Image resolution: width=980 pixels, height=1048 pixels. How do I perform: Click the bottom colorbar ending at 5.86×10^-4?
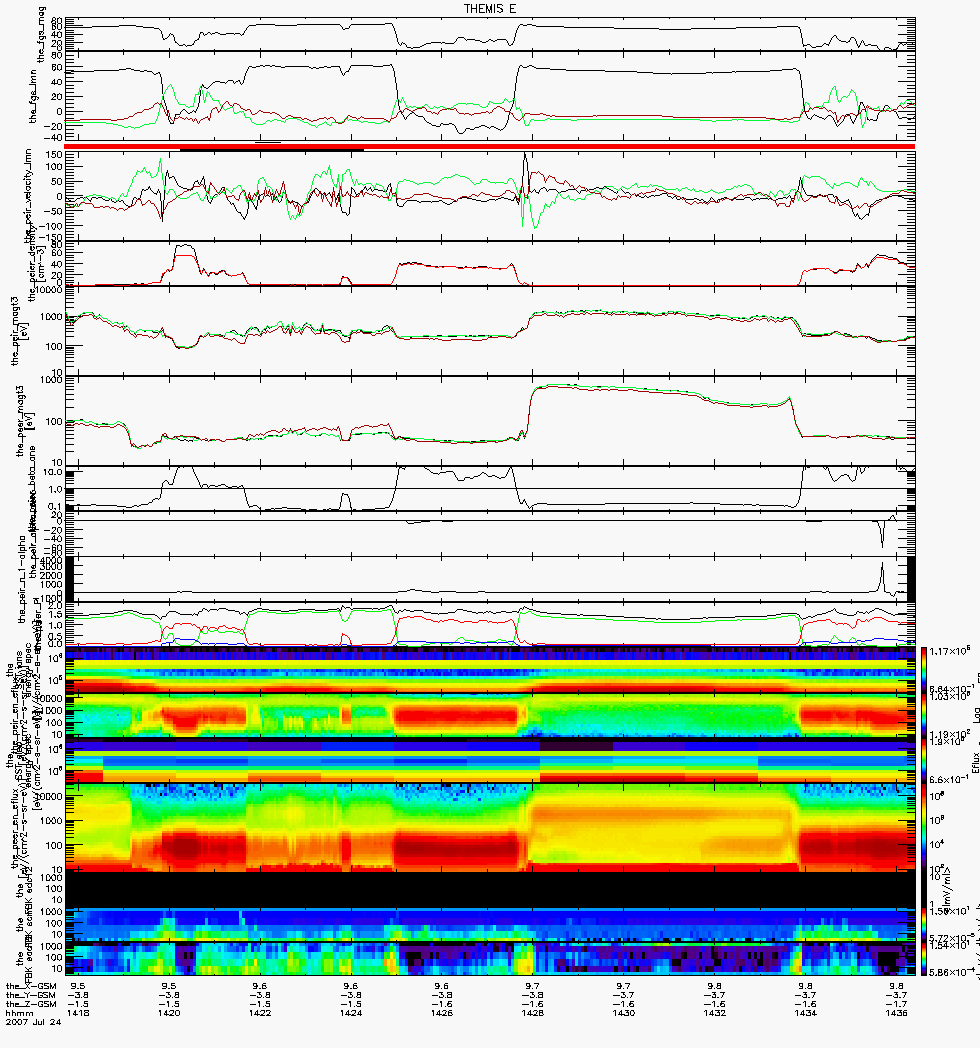[924, 958]
